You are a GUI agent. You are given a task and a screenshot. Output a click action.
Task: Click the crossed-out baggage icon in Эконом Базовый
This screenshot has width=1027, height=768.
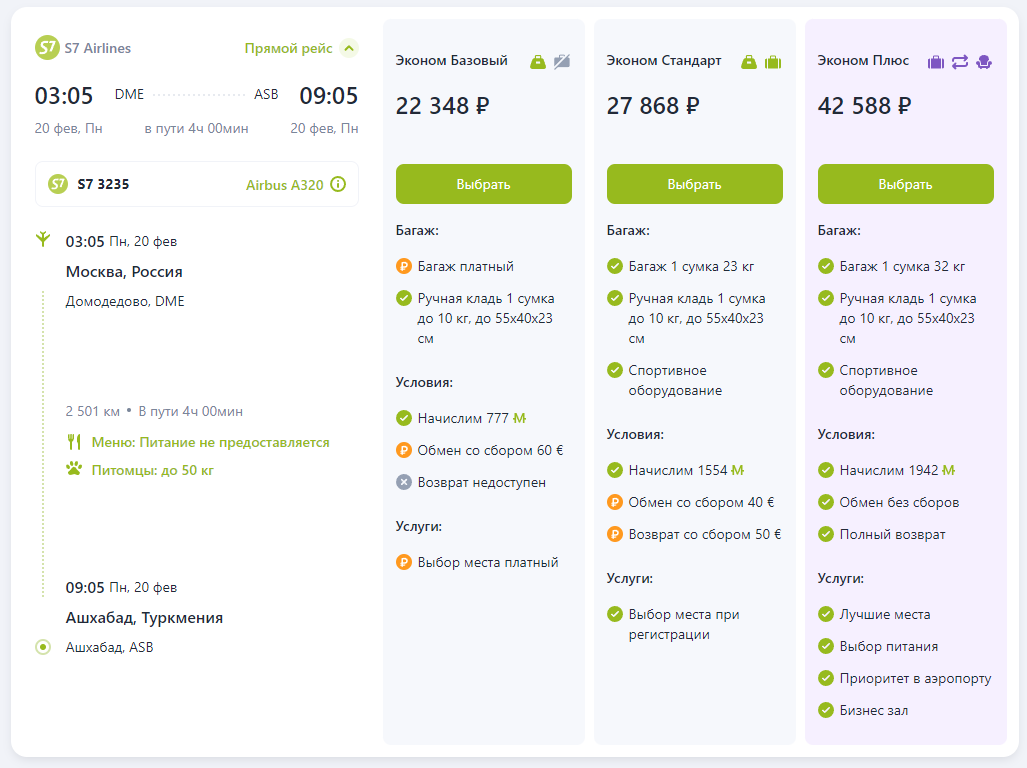(562, 62)
